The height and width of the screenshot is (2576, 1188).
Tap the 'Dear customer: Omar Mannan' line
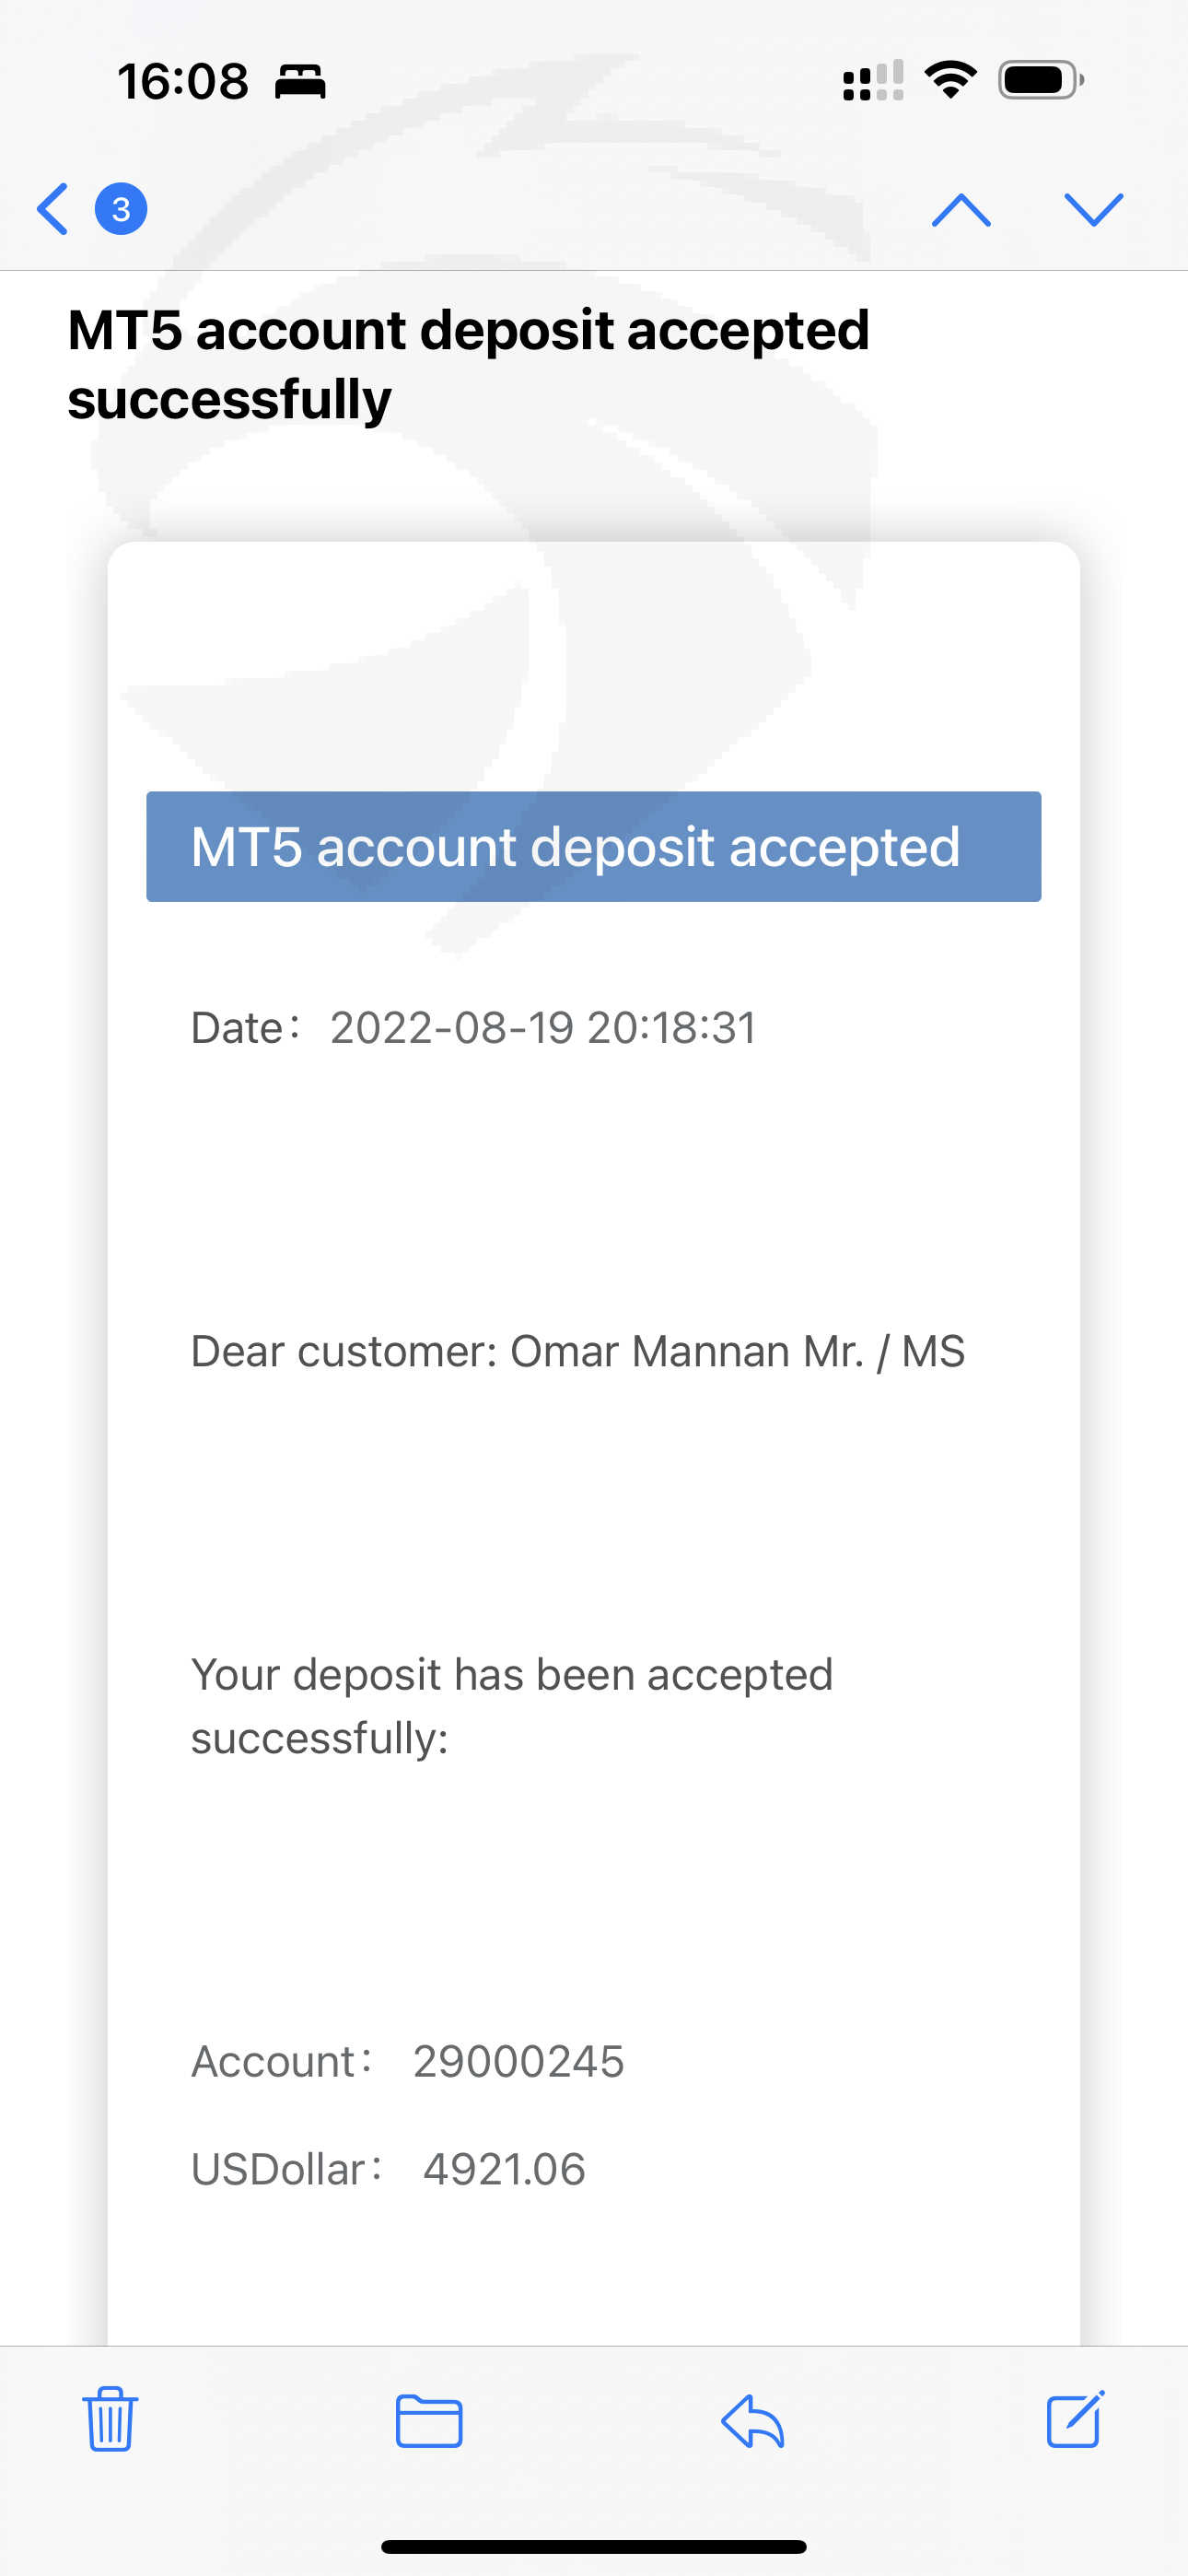(577, 1352)
